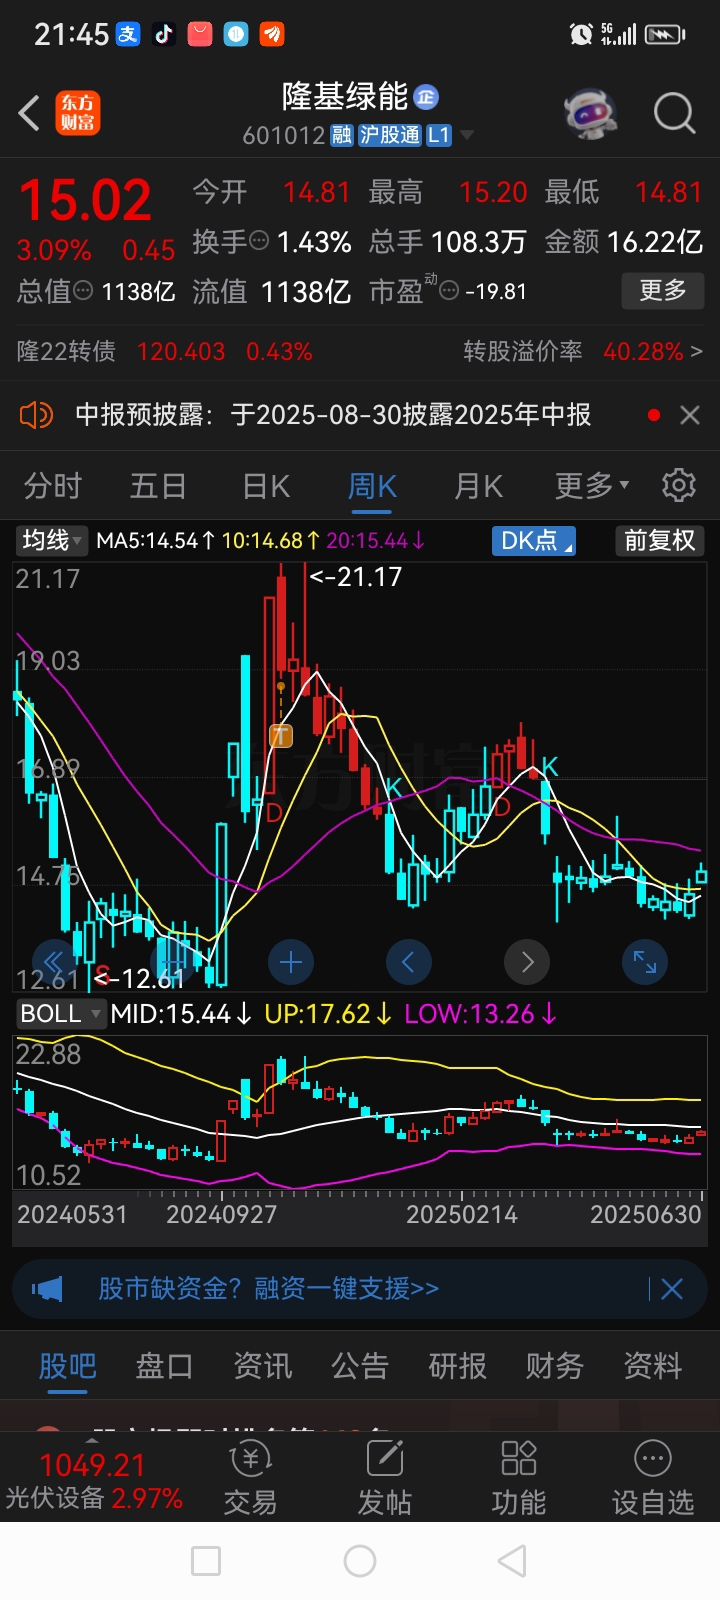
Task: Move chart right with chevron button
Action: pyautogui.click(x=527, y=962)
